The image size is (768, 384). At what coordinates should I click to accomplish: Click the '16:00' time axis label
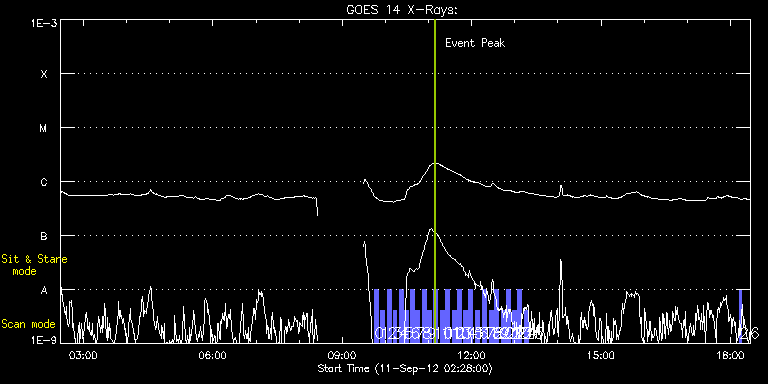pyautogui.click(x=730, y=356)
